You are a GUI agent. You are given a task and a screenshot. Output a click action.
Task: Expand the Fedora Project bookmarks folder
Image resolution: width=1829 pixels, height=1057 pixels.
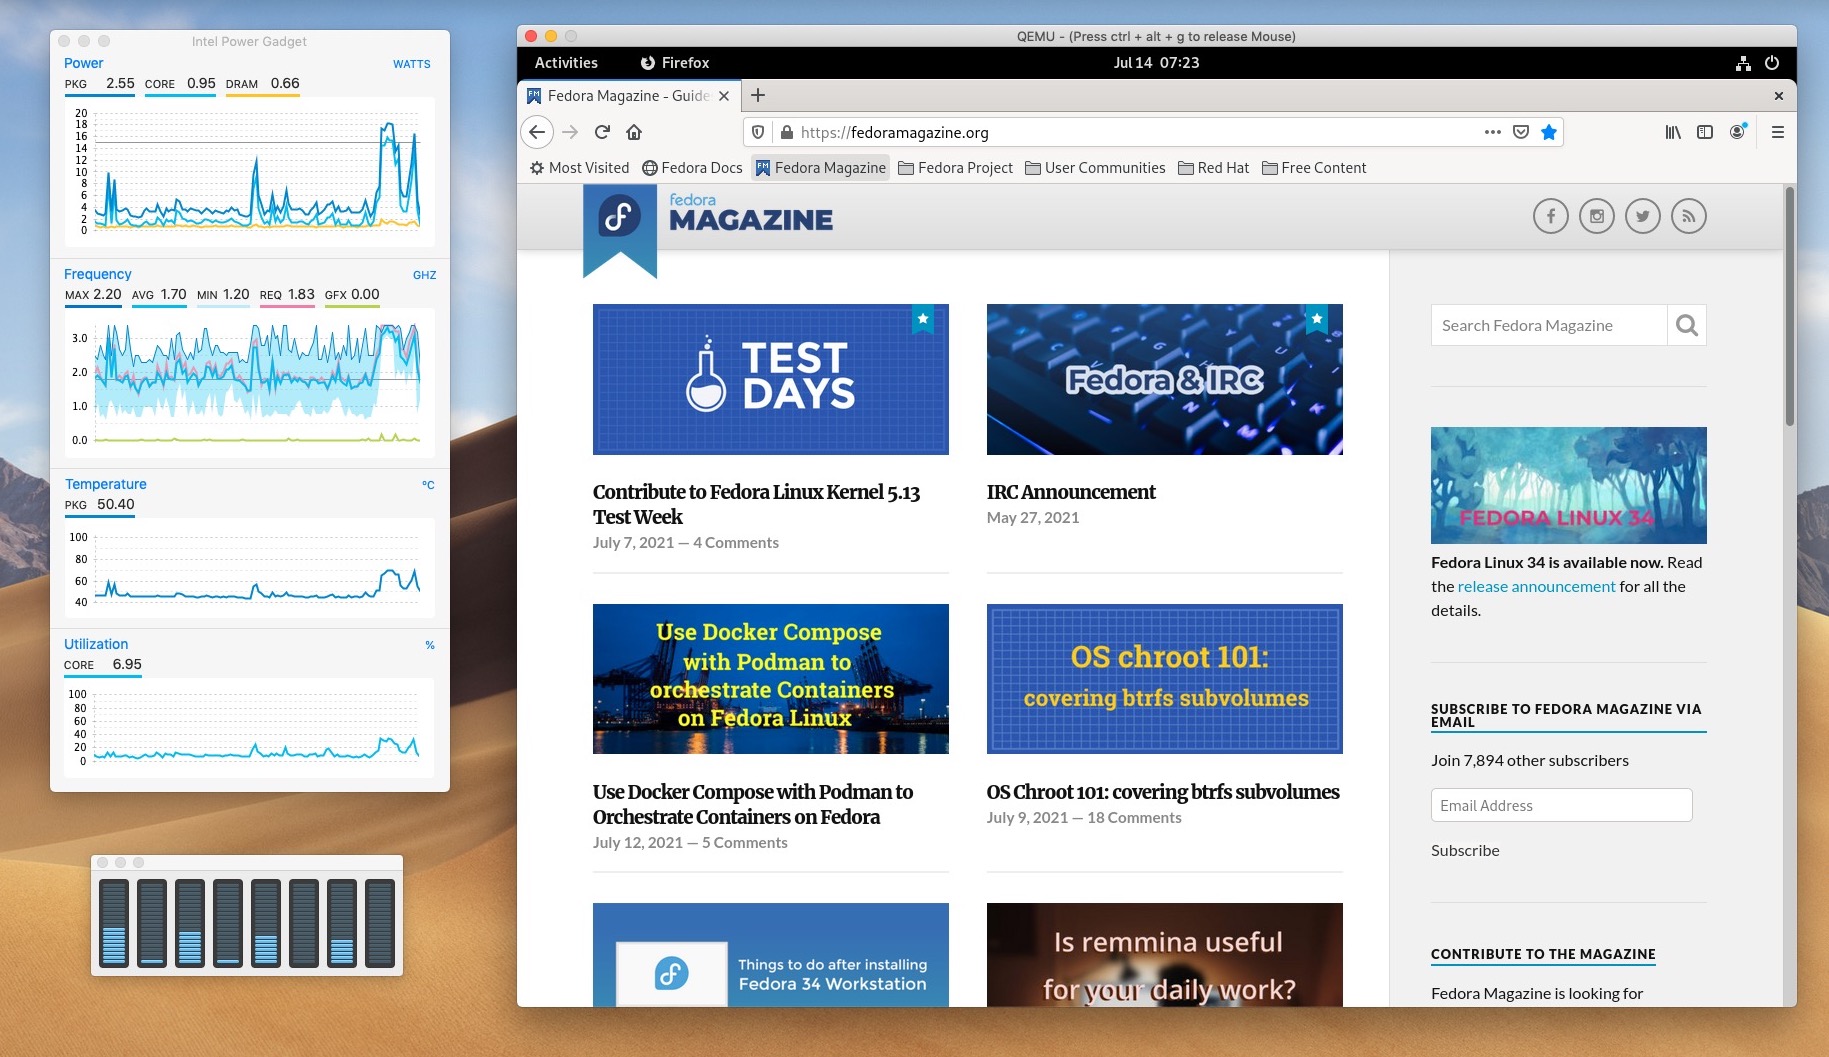coord(956,168)
